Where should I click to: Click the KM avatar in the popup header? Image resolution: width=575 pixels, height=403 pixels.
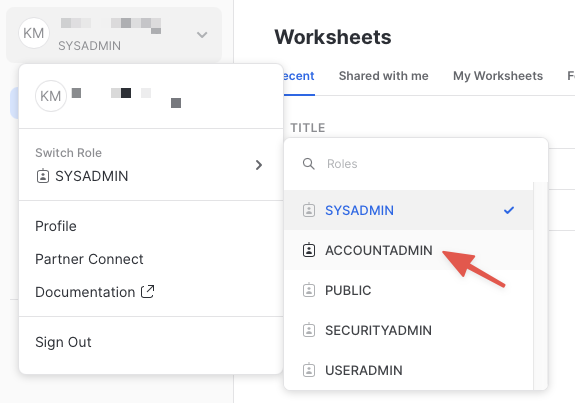[x=51, y=96]
